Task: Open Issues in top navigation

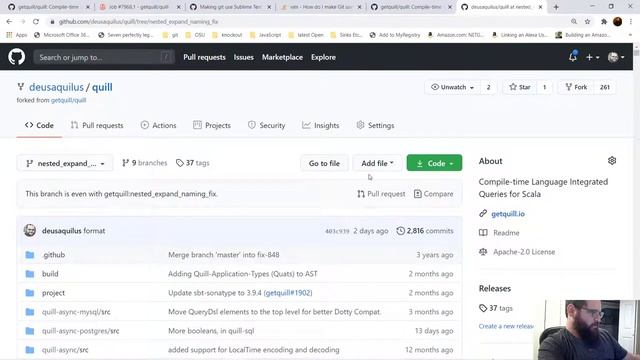Action: coord(244,58)
